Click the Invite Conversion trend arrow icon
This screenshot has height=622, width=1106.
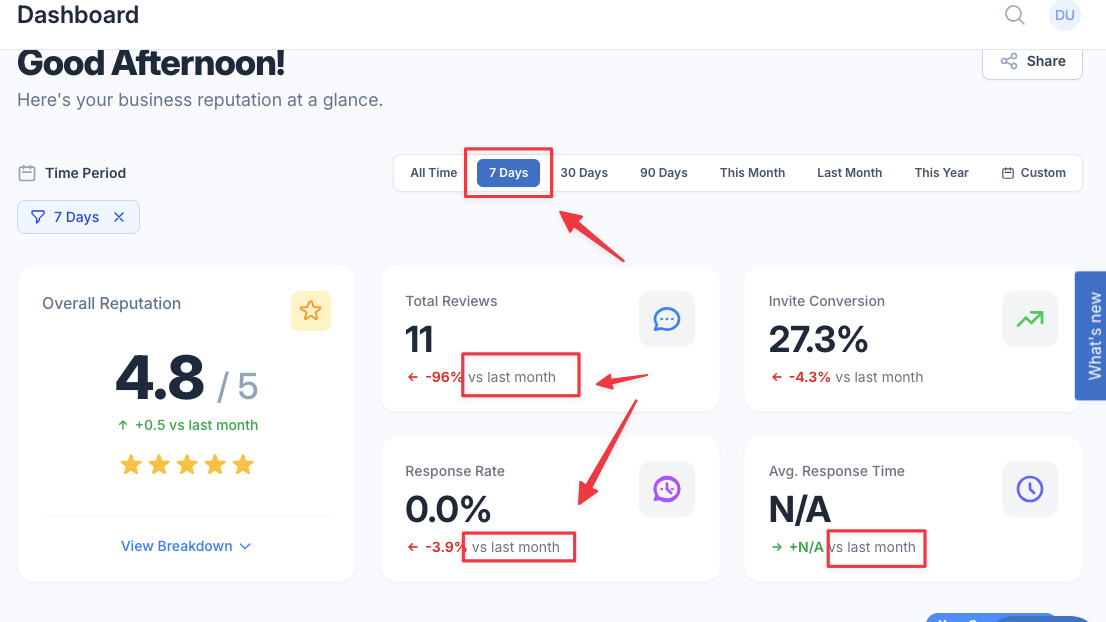(1030, 319)
